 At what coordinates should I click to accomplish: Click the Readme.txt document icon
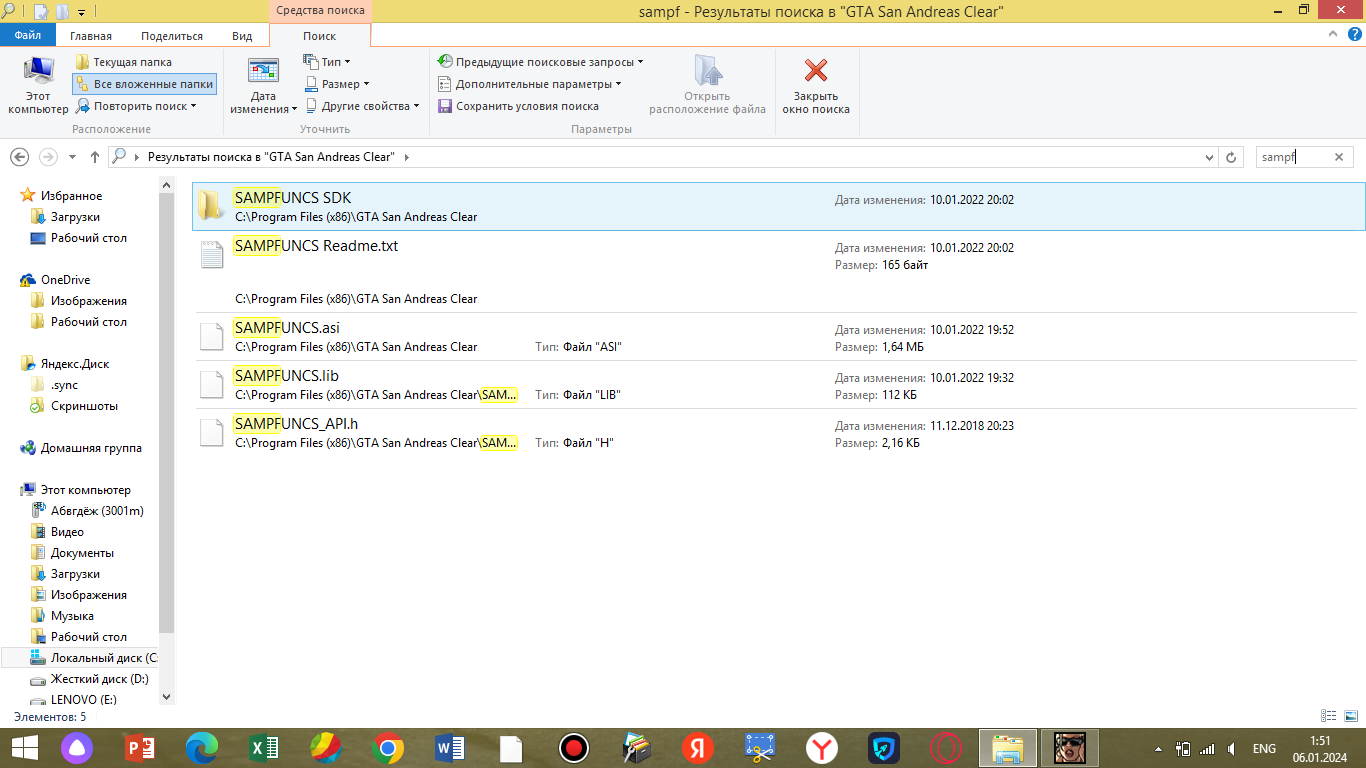tap(211, 254)
